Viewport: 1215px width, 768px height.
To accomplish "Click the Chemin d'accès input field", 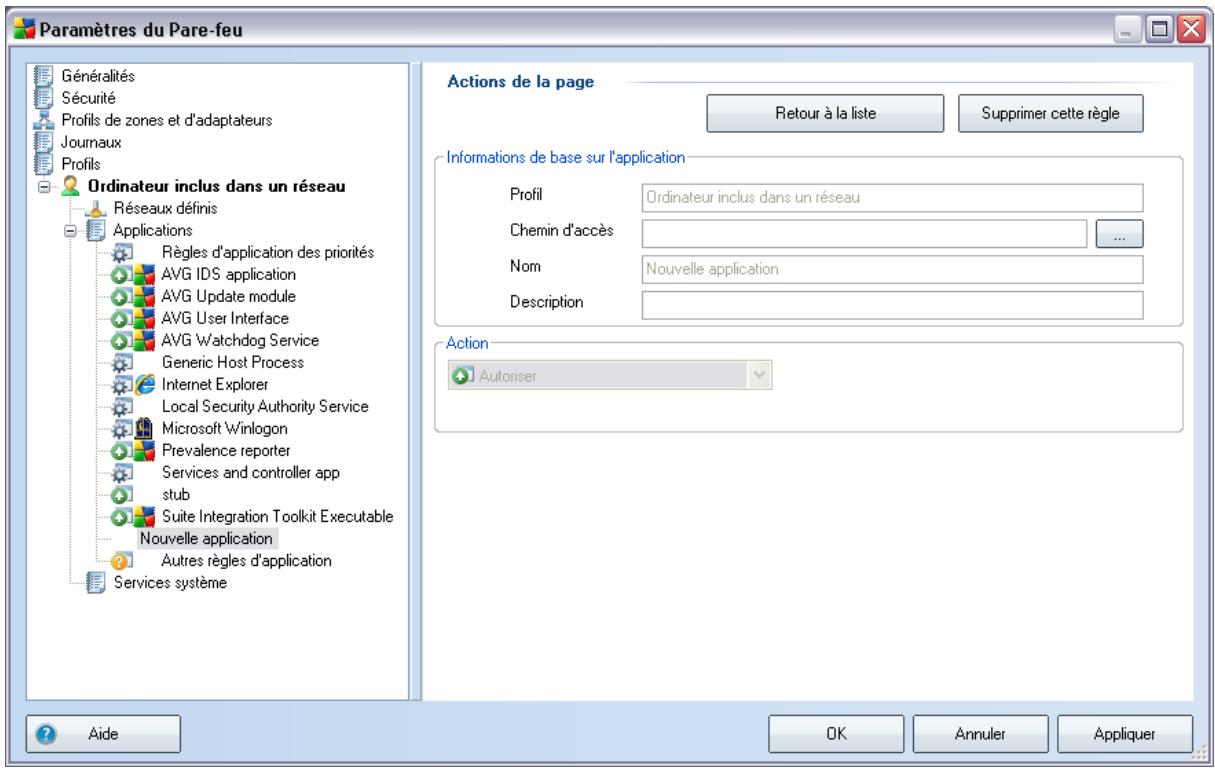I will (864, 233).
